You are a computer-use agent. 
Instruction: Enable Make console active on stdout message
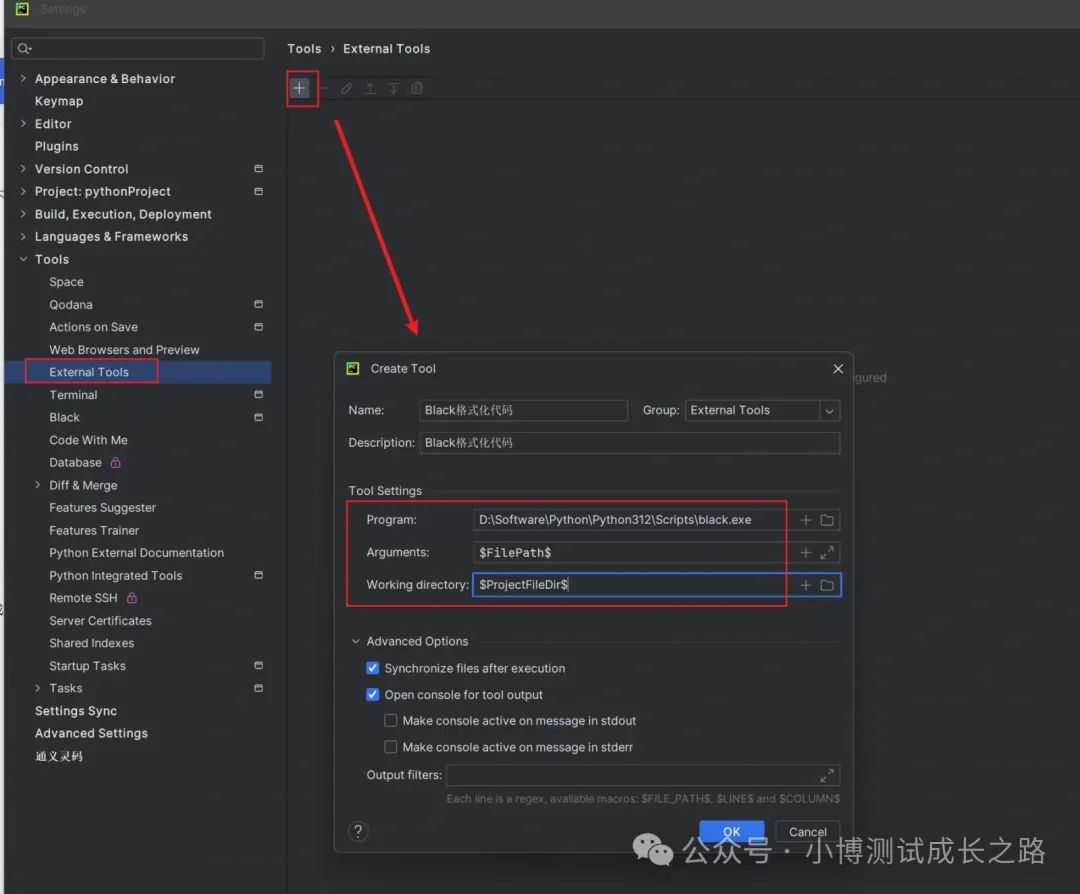(391, 720)
